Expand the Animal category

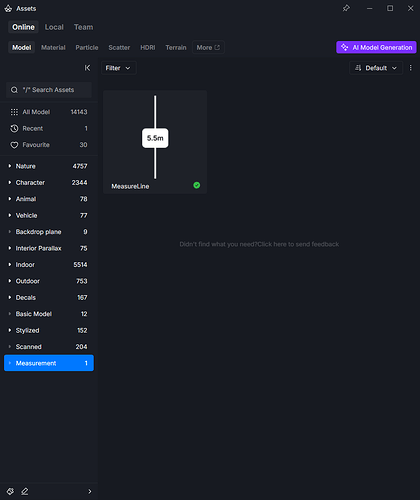(10, 199)
